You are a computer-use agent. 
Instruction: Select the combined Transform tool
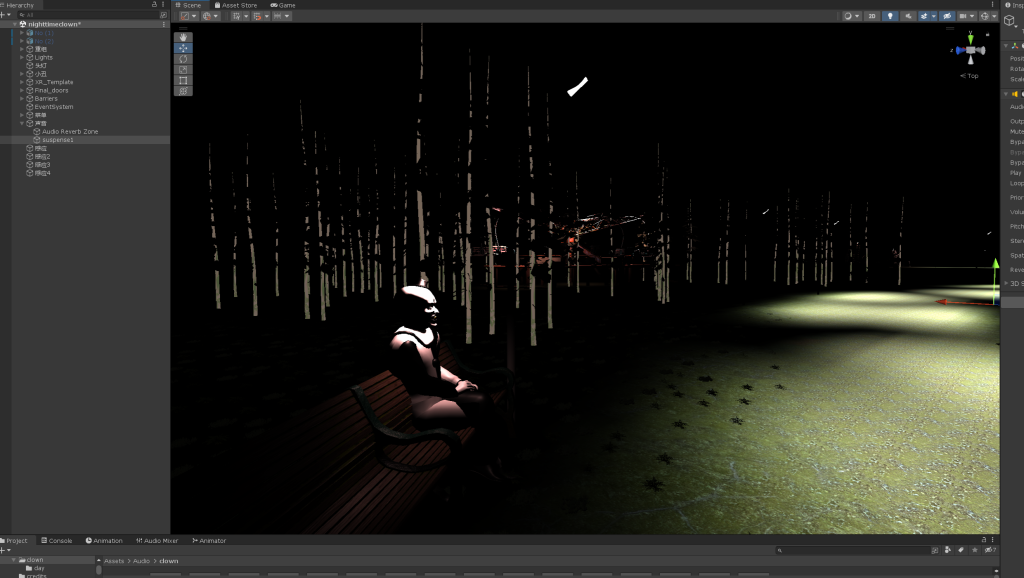[183, 91]
